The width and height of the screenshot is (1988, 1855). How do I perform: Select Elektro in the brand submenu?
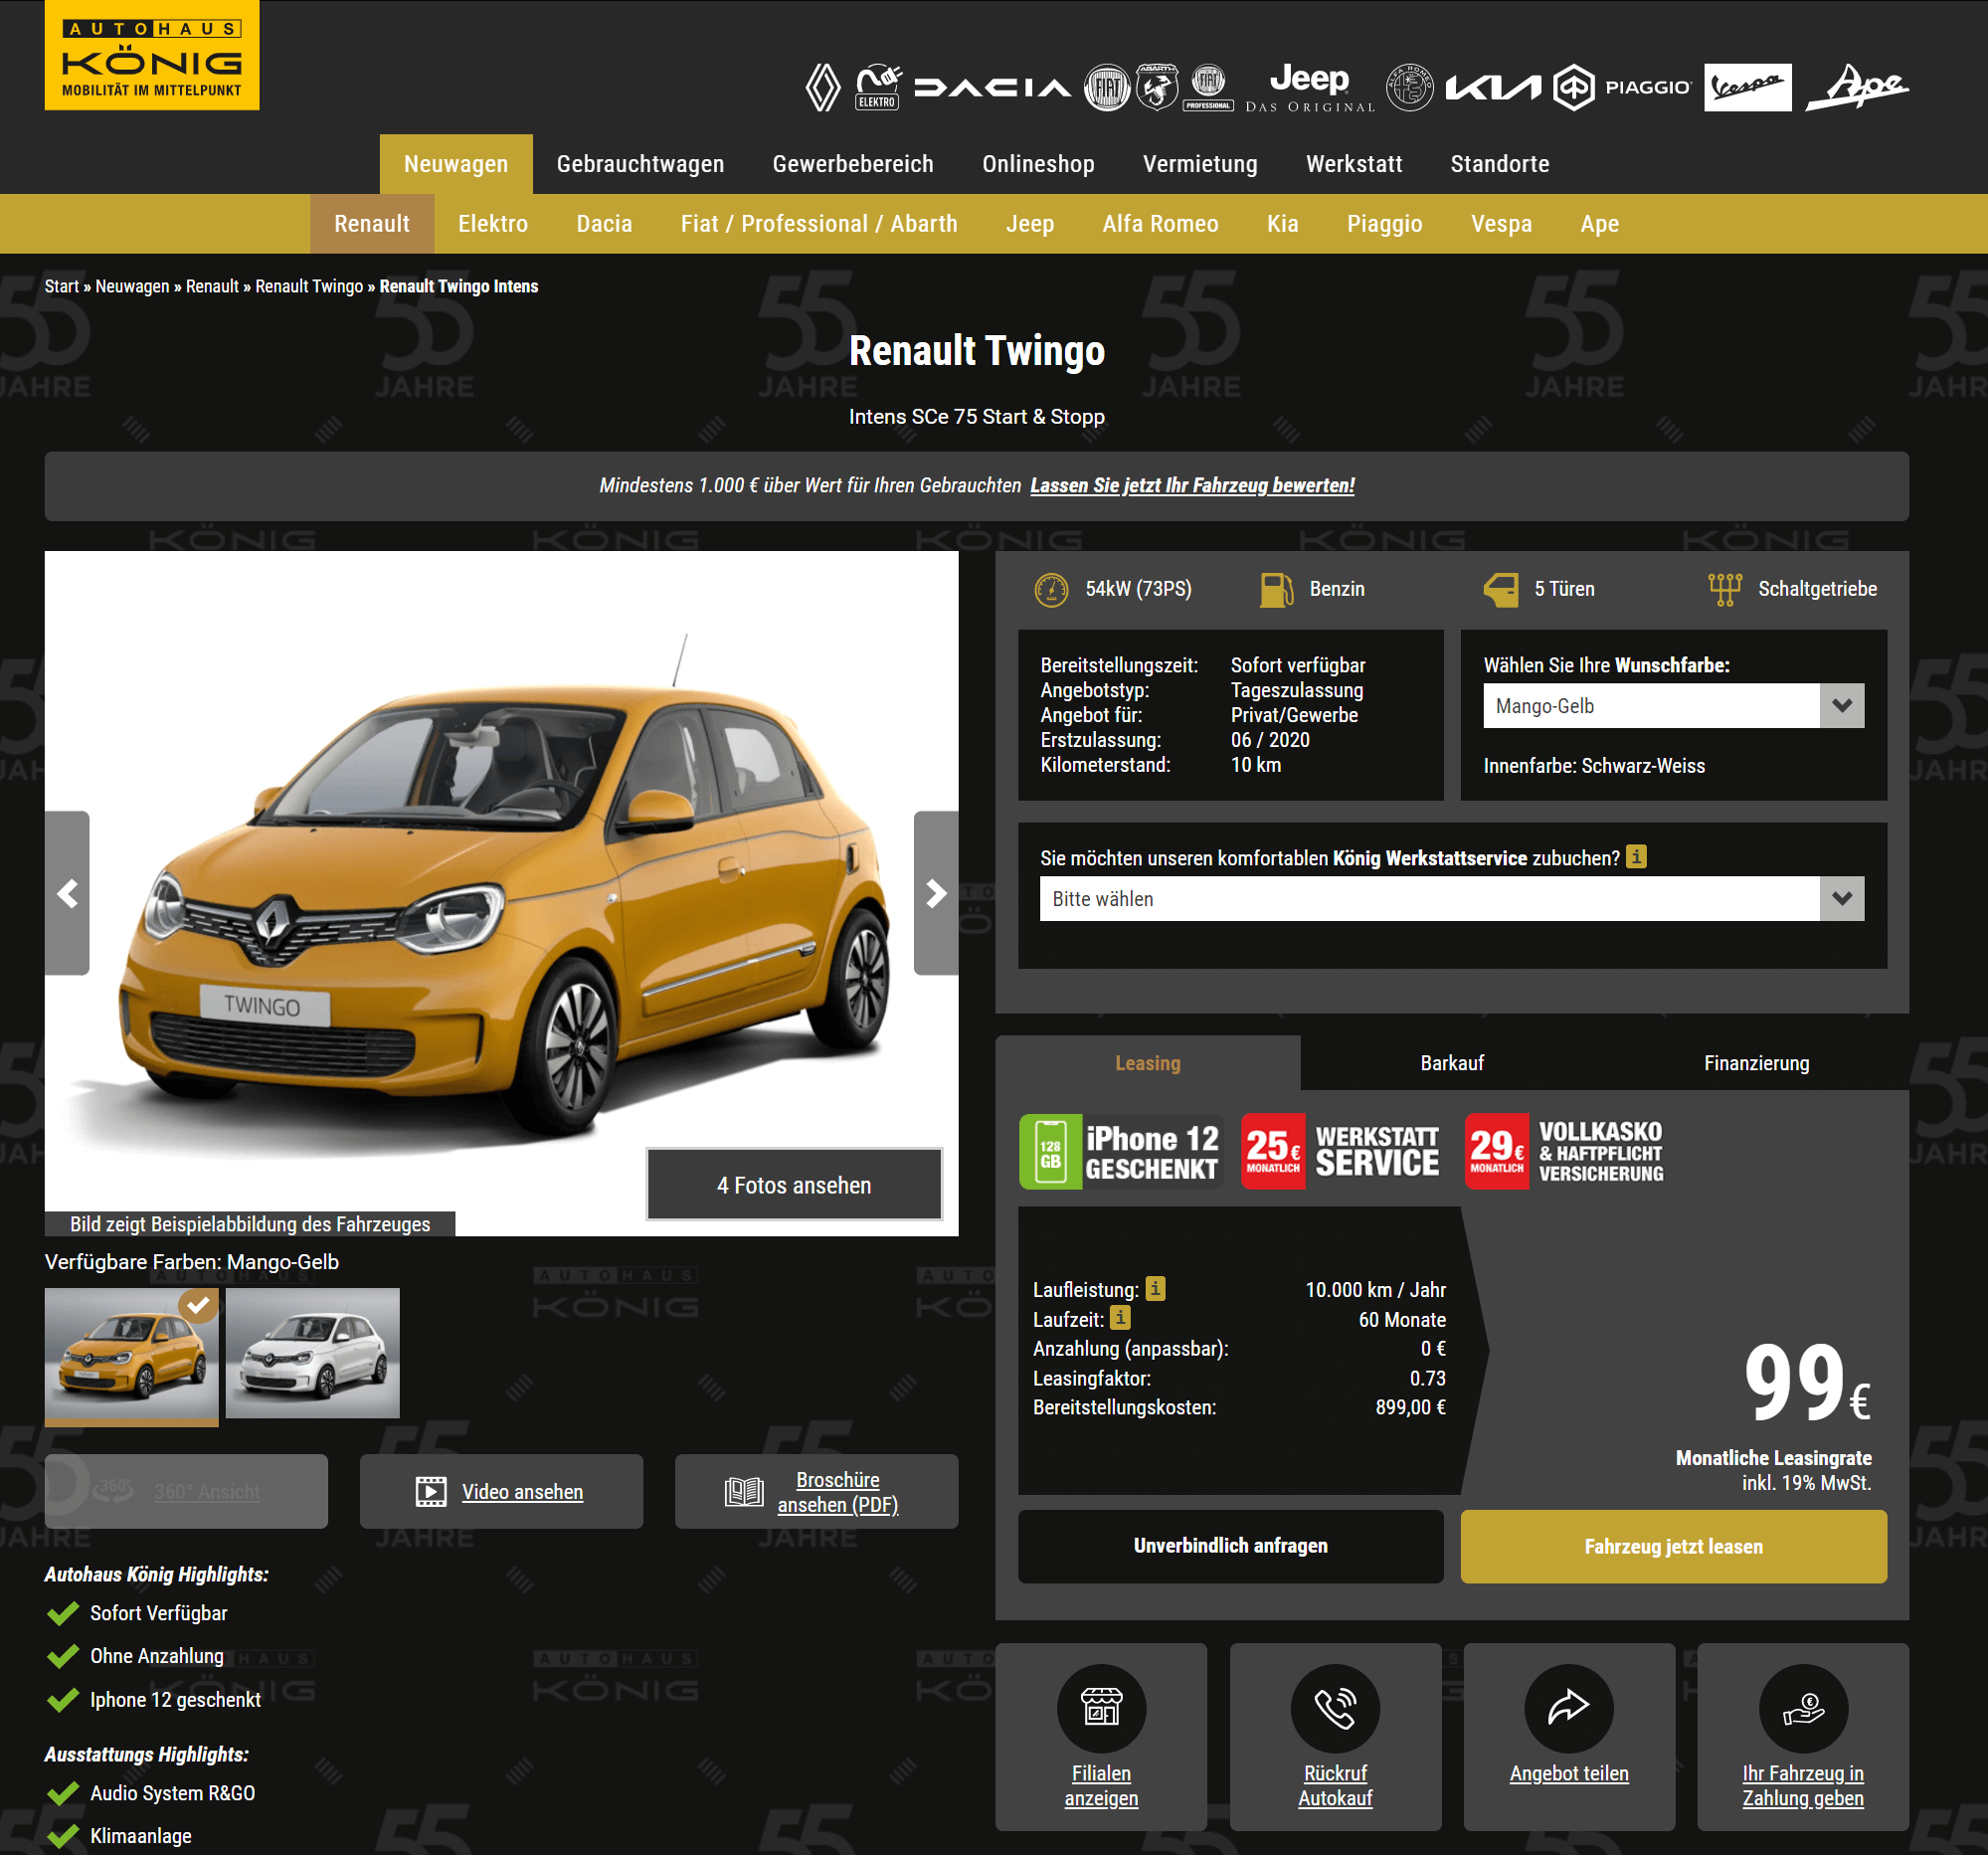point(493,224)
